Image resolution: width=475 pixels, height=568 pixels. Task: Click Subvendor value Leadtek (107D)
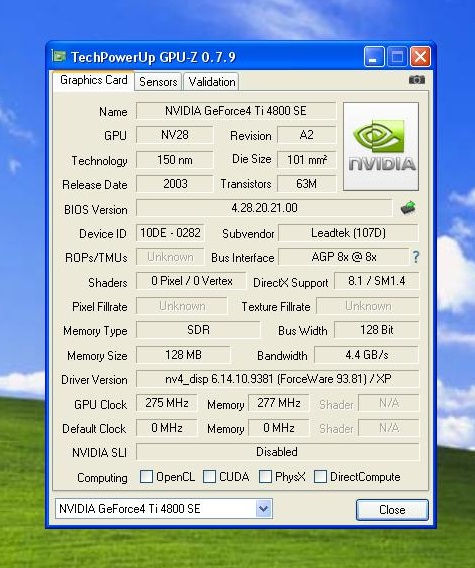point(348,233)
